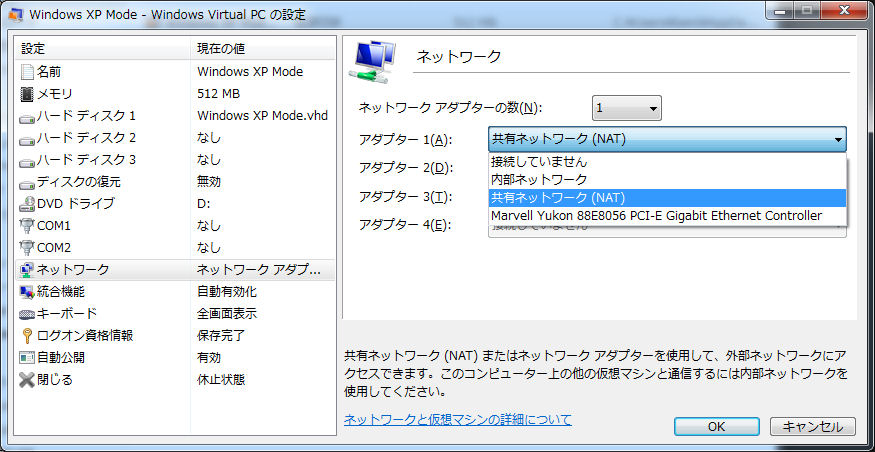This screenshot has height=452, width=875.
Task: Click the 自動有効化 value
Action: pos(227,292)
